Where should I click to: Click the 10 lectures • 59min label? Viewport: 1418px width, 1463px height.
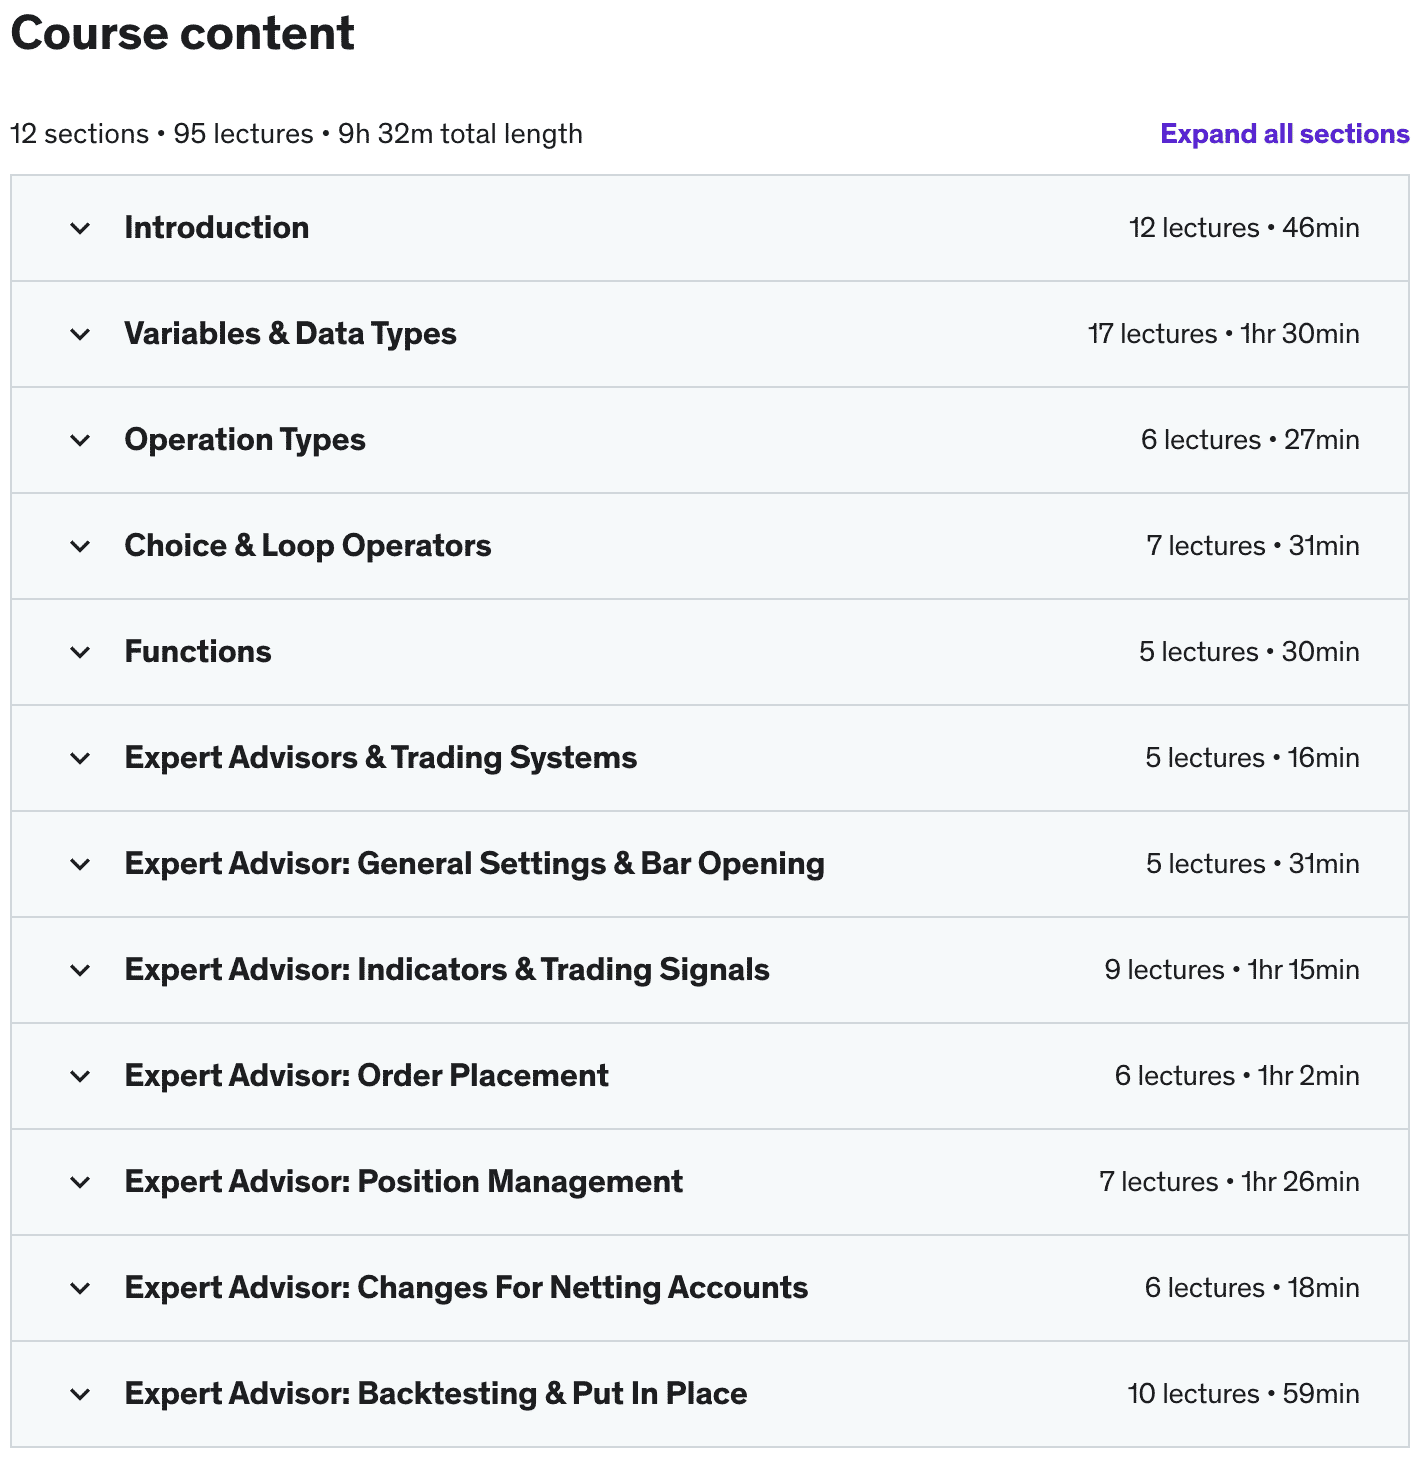pos(1244,1394)
